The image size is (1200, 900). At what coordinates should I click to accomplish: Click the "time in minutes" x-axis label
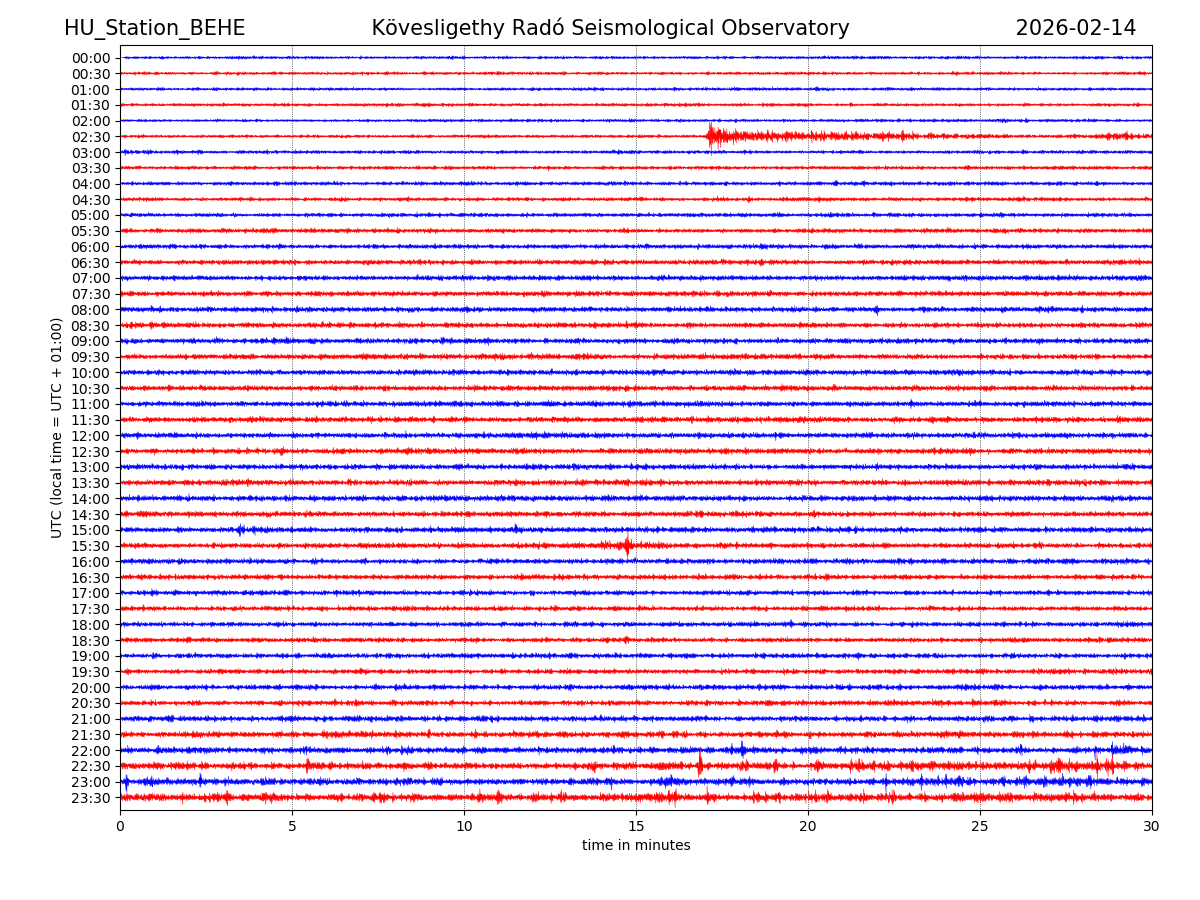tap(636, 846)
